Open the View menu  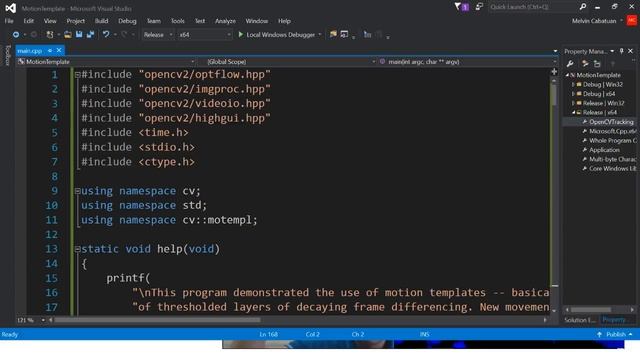(x=50, y=21)
